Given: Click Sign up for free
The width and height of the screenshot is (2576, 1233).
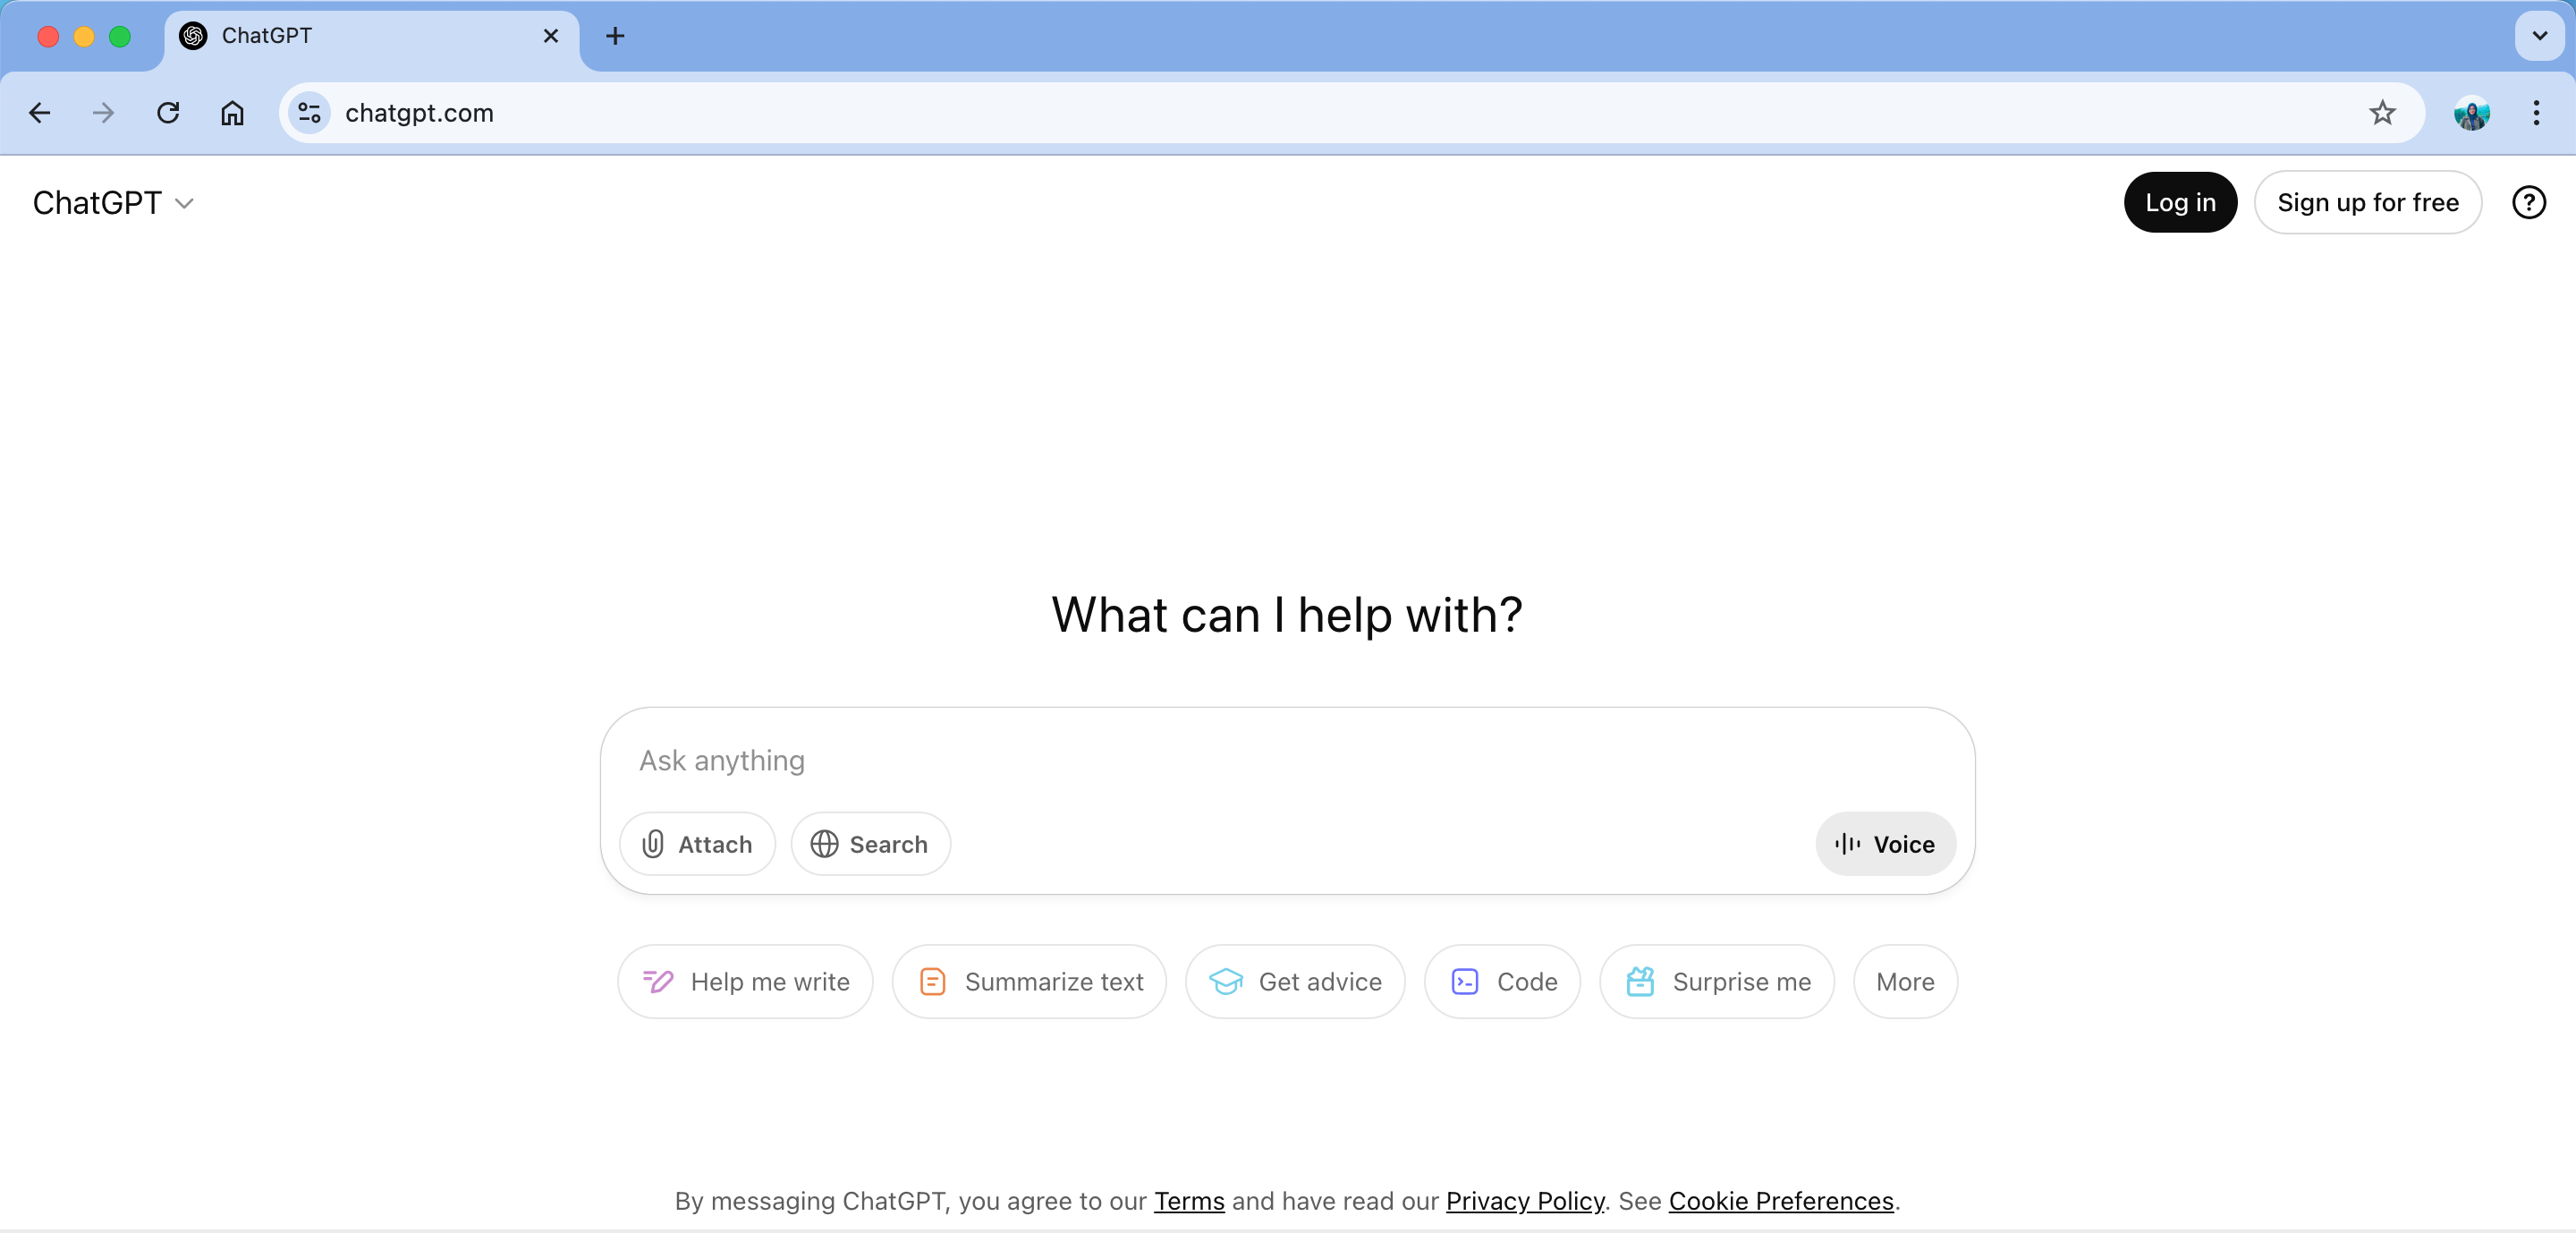Looking at the screenshot, I should [x=2367, y=203].
